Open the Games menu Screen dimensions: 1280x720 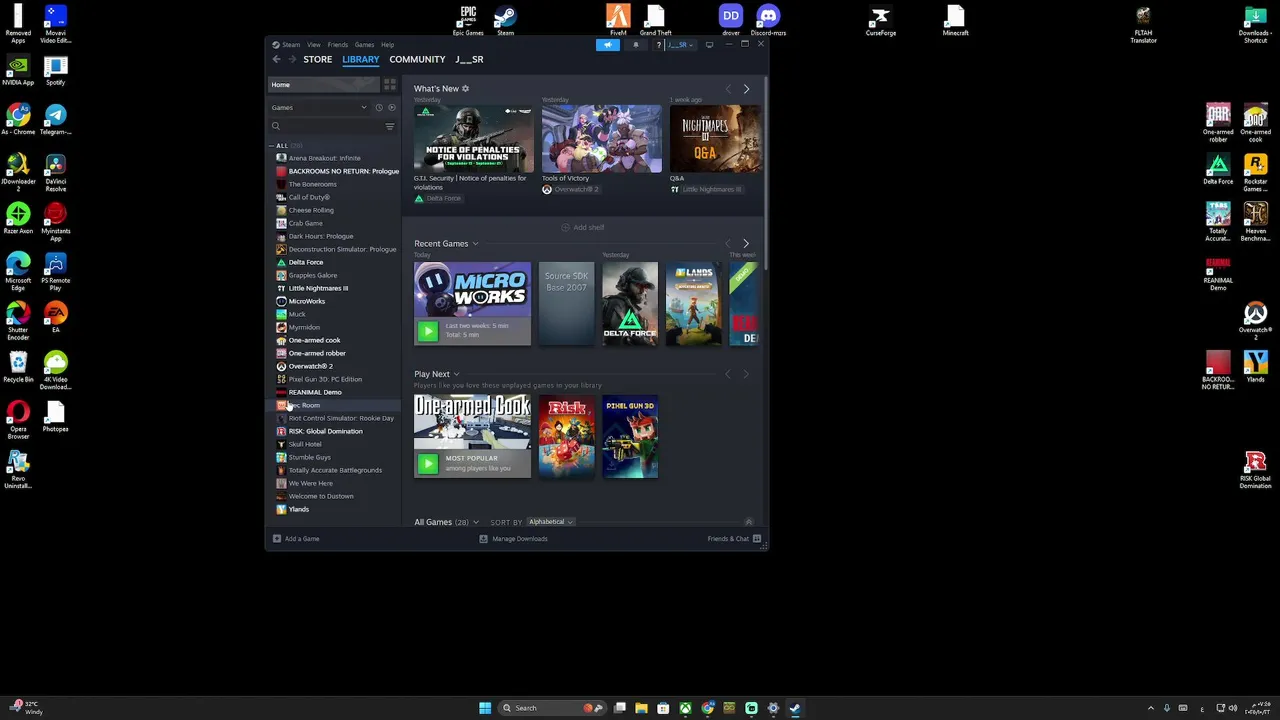pos(364,45)
